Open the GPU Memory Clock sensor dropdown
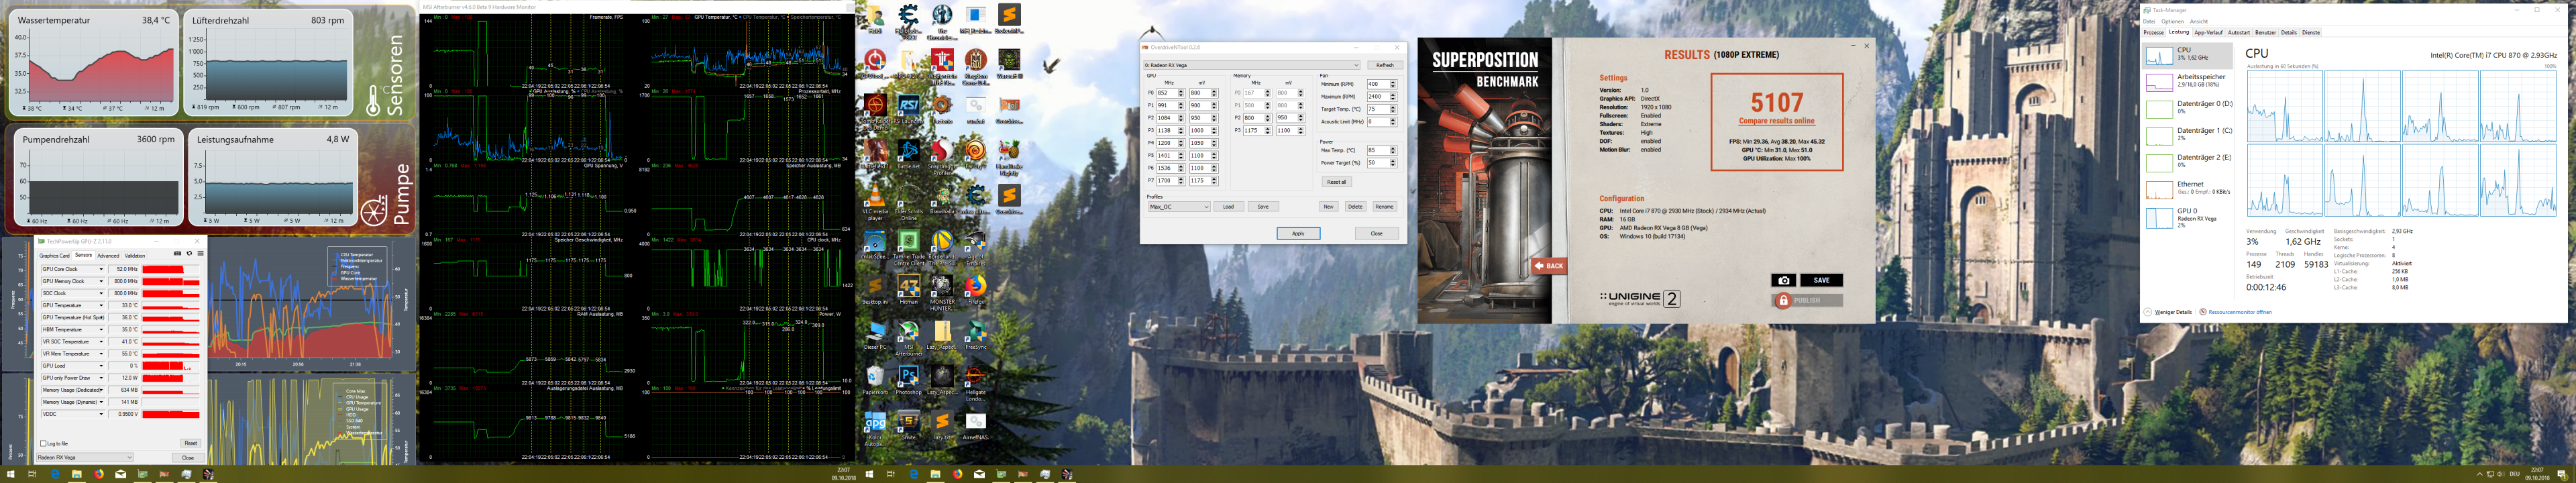 (73, 281)
